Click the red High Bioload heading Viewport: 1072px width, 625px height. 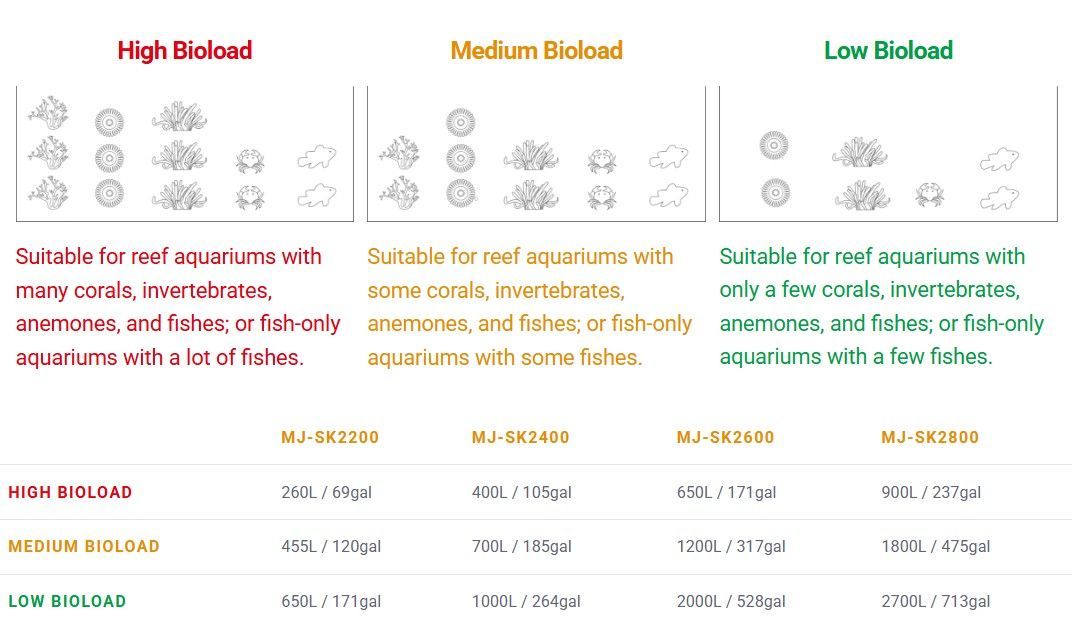[x=184, y=51]
